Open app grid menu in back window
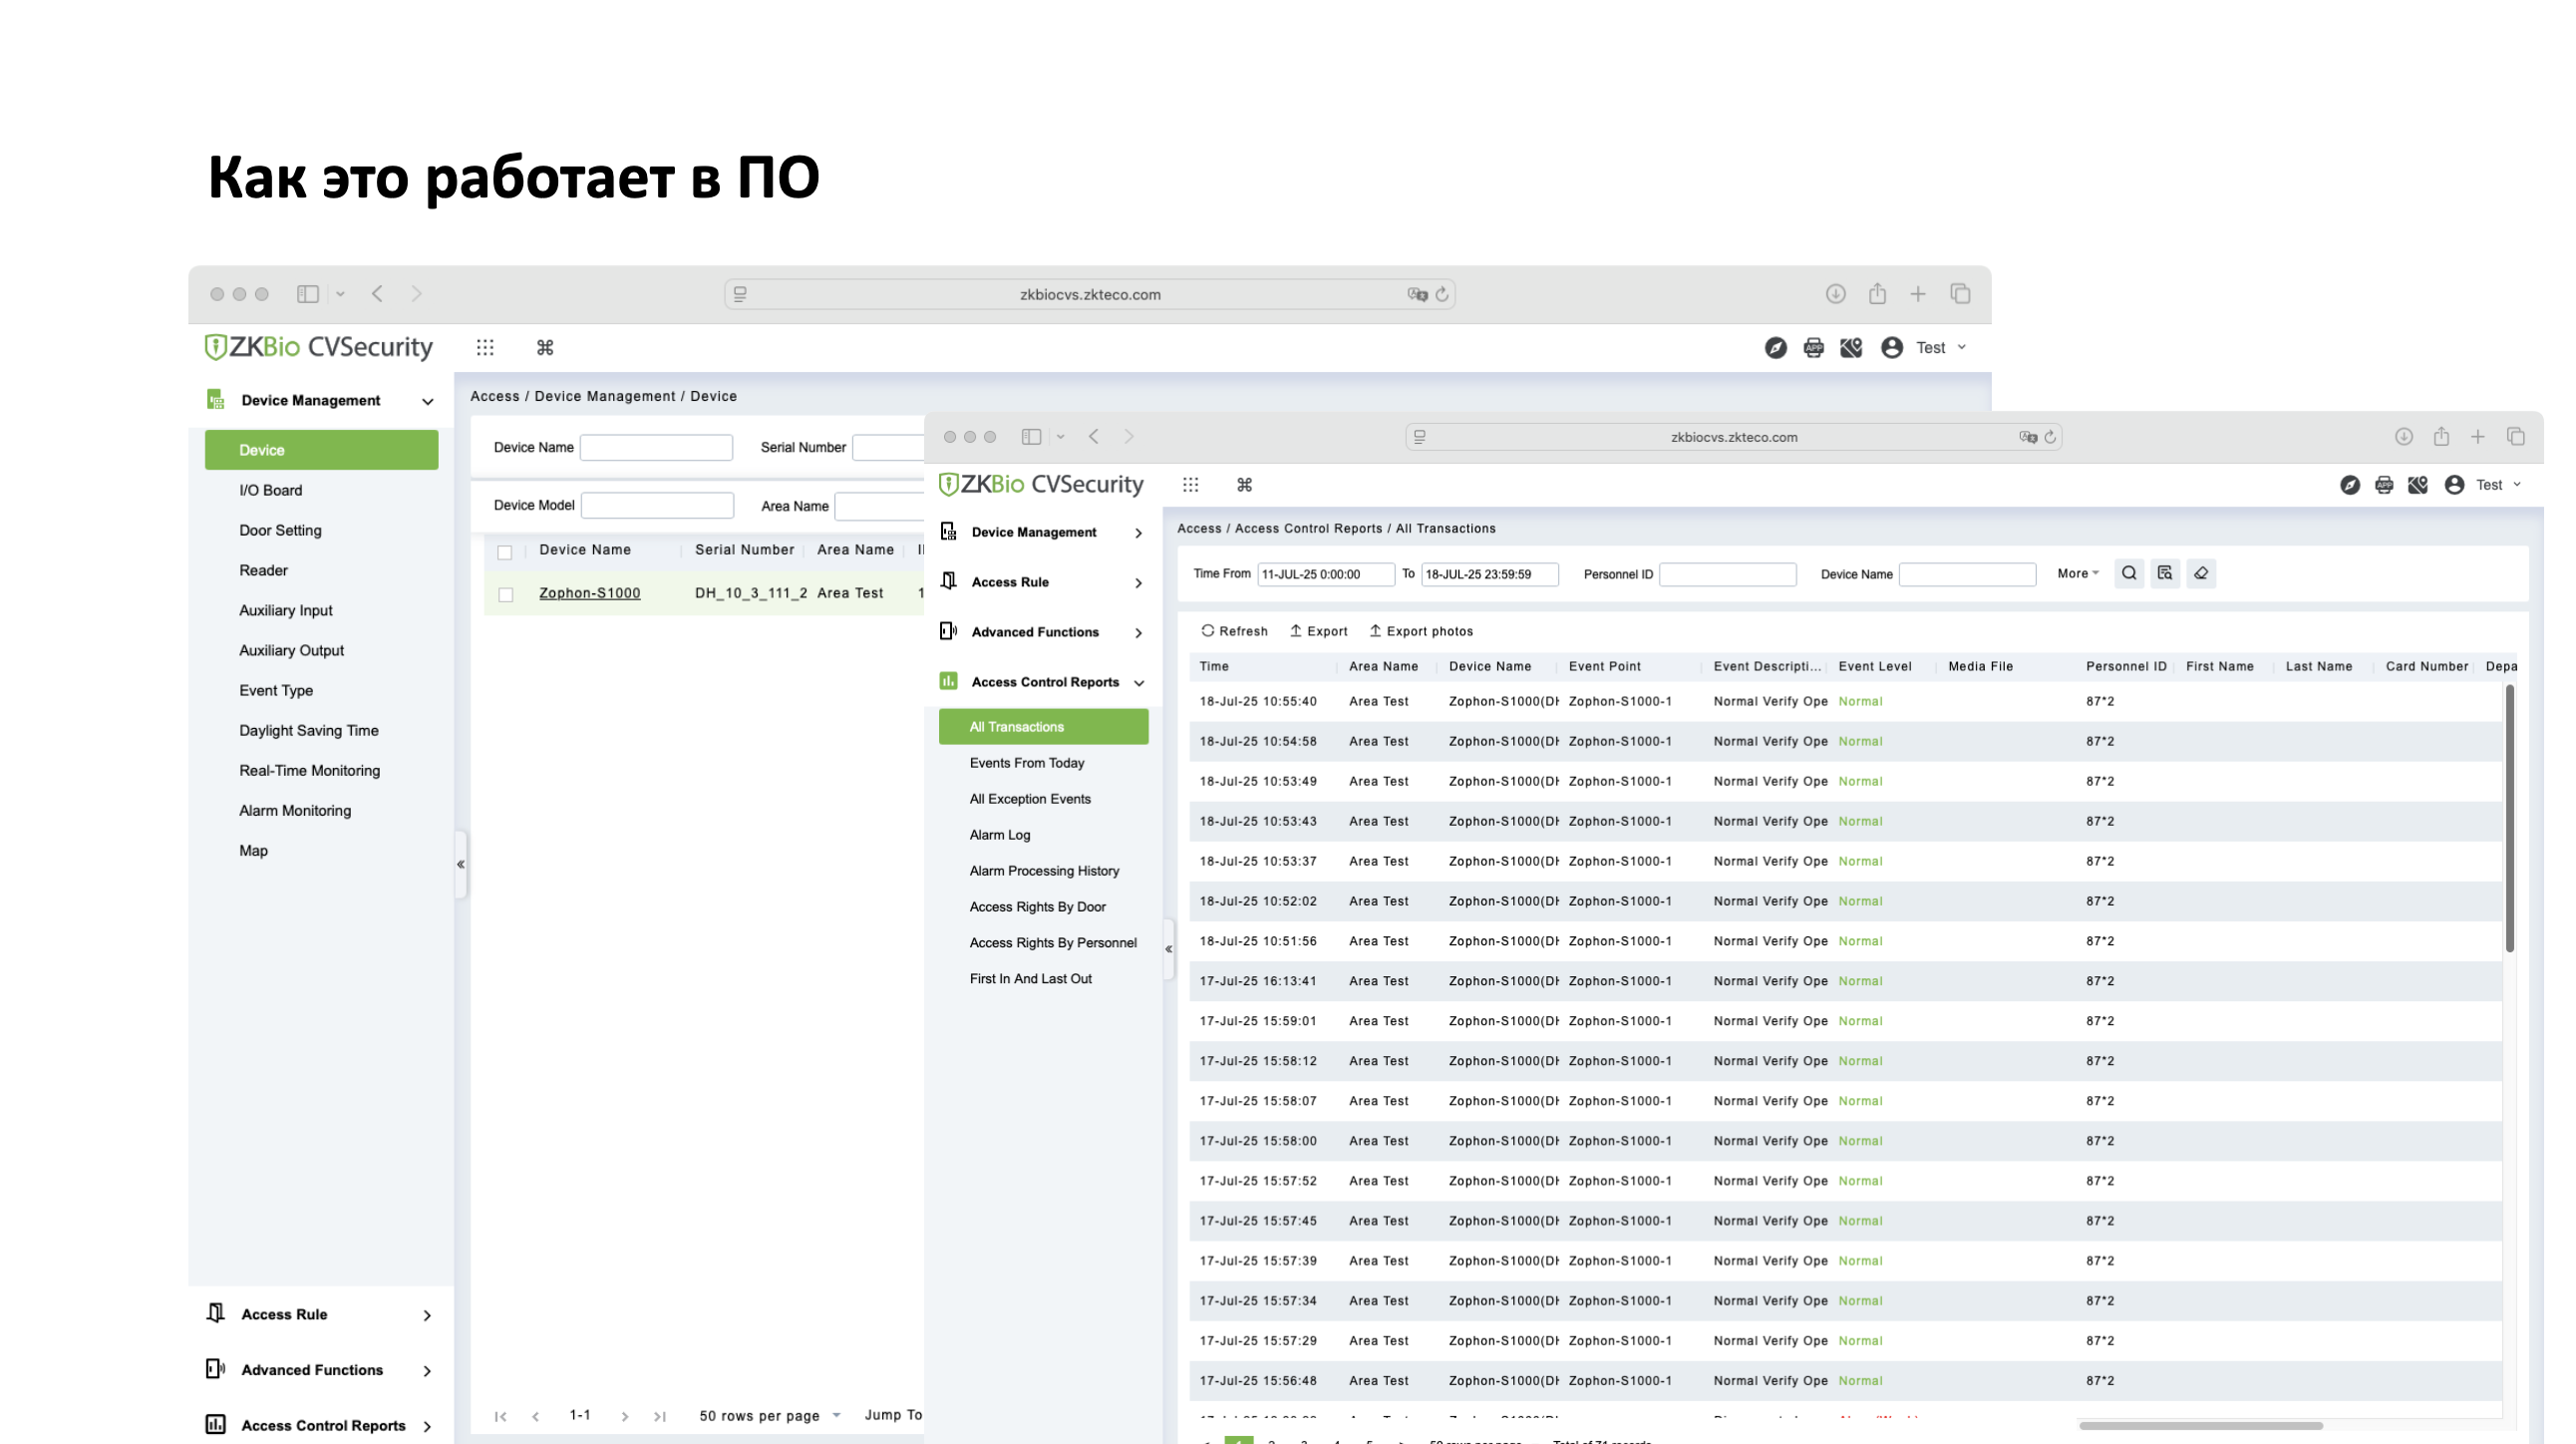 (x=485, y=347)
